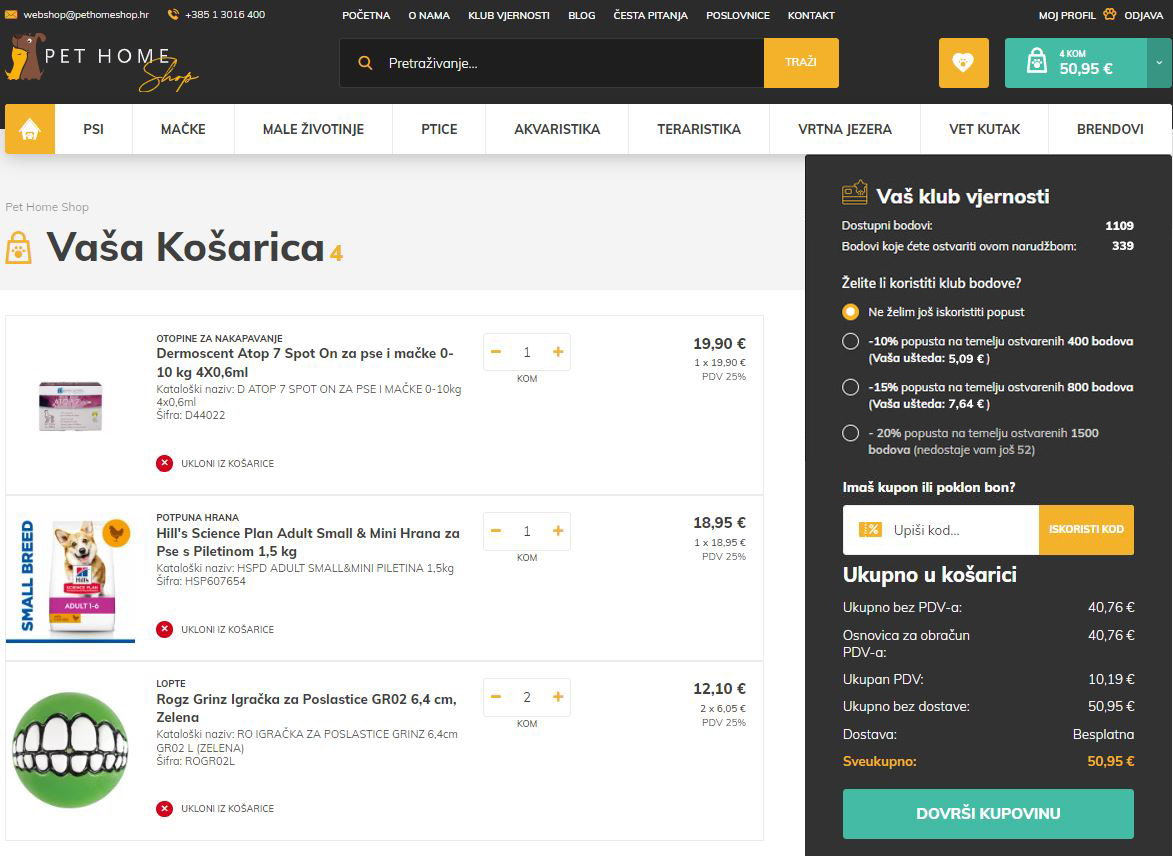Open Hill's Science Plan Adult product title
1173x856 pixels.
(x=307, y=542)
